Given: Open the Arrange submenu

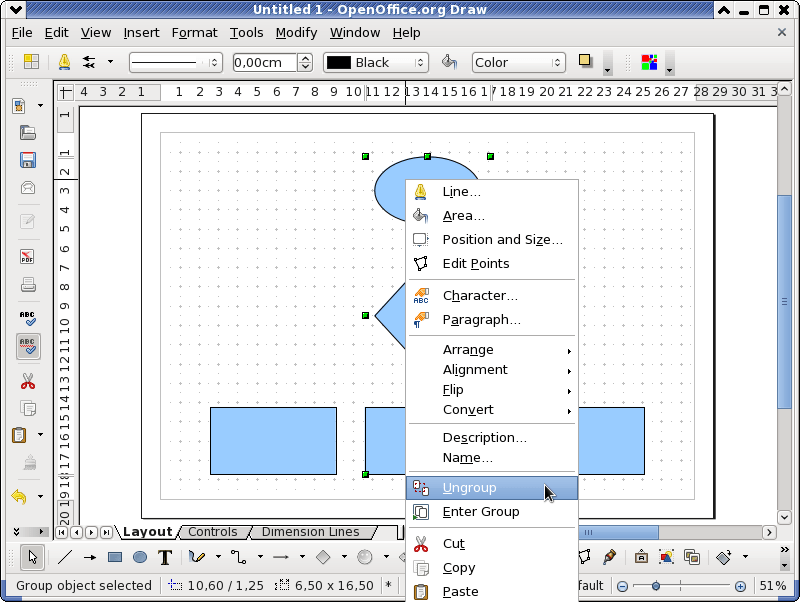Looking at the screenshot, I should (492, 350).
